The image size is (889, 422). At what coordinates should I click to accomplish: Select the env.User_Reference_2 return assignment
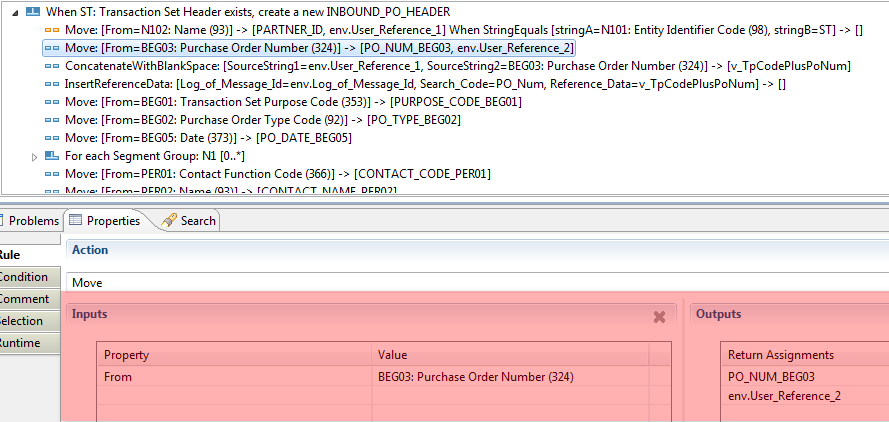[x=786, y=397]
